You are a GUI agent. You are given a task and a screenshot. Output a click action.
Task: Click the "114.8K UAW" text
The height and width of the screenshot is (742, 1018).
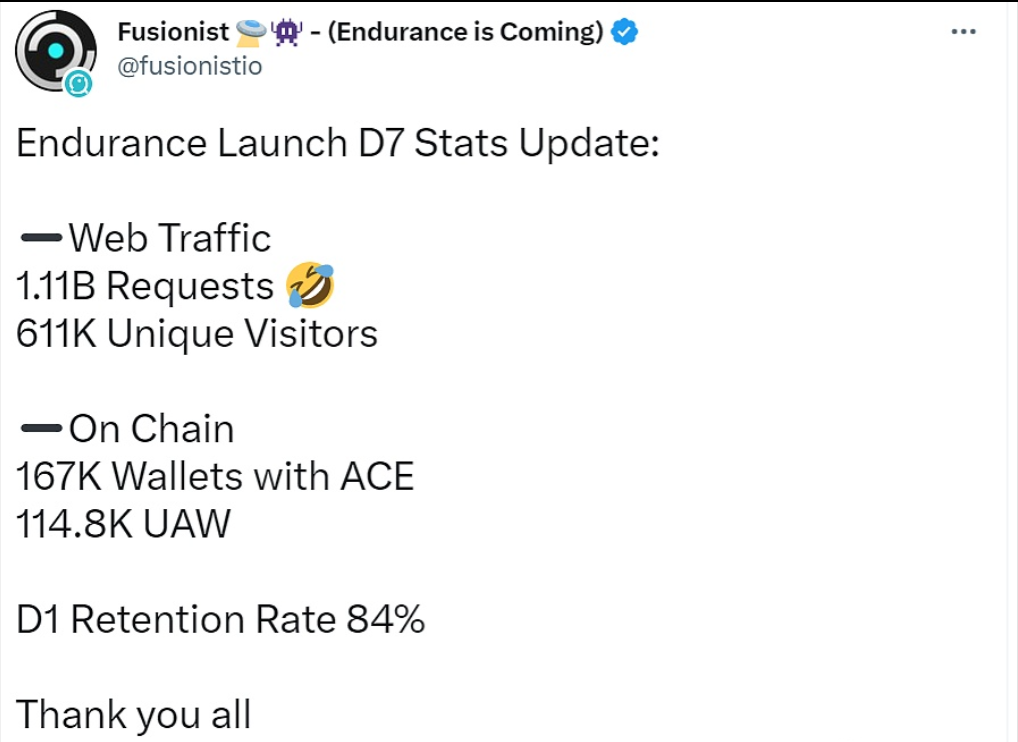[123, 524]
